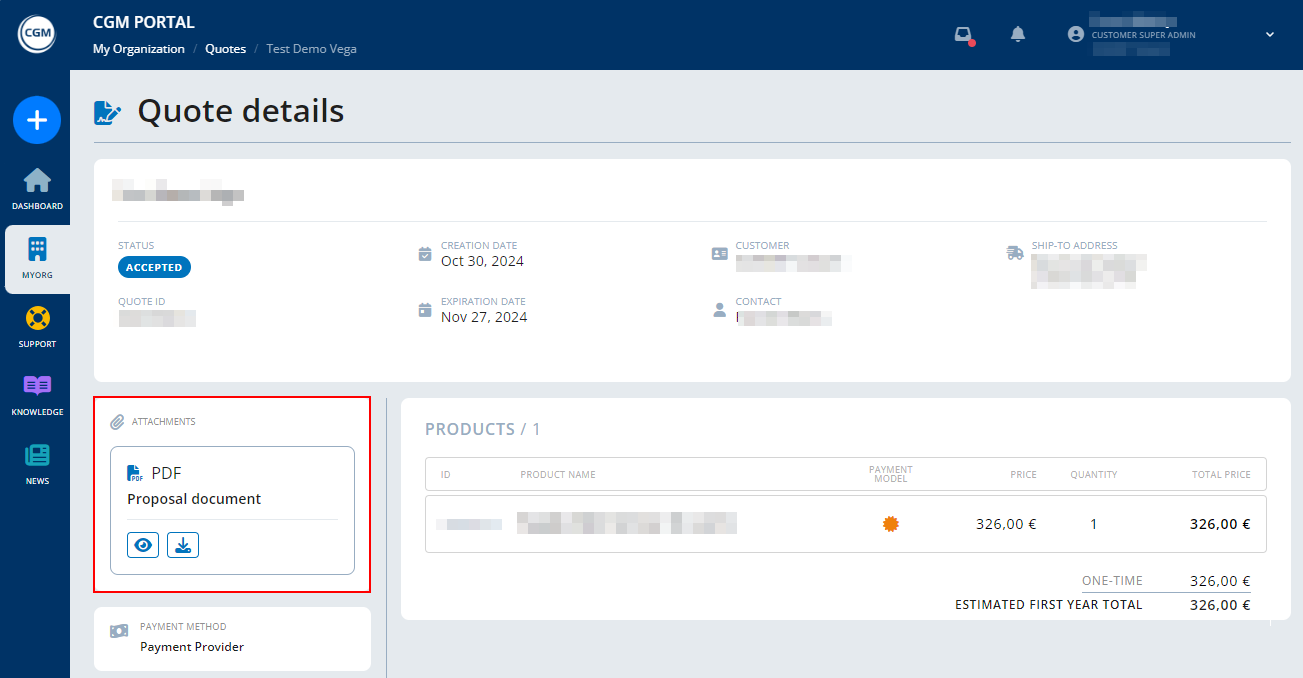Click the ACCEPTED status badge
The width and height of the screenshot is (1303, 678).
click(154, 267)
